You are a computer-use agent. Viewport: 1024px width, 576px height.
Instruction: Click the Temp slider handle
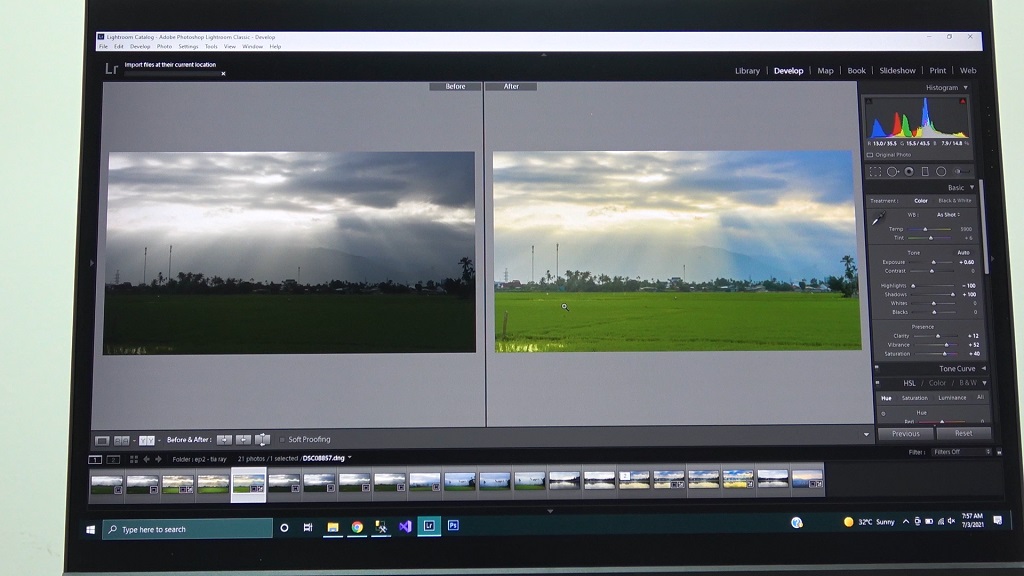click(x=925, y=229)
